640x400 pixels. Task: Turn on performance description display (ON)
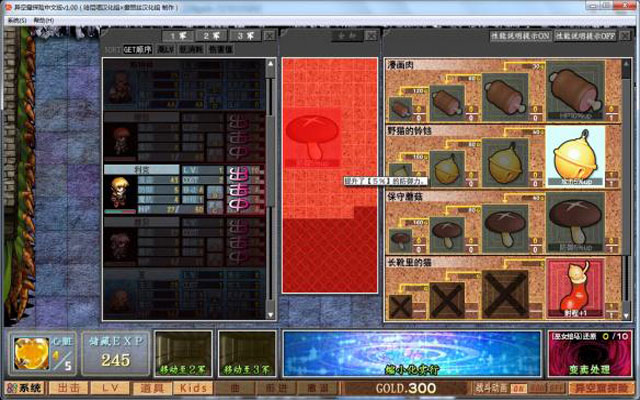(520, 36)
